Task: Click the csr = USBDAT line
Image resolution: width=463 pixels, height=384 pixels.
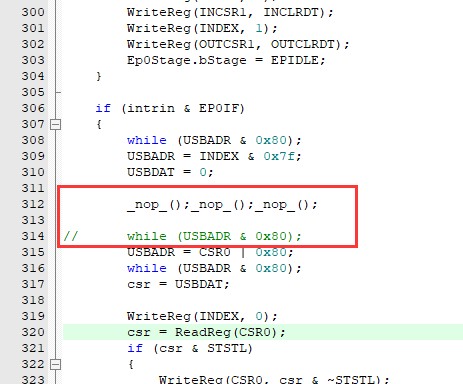Action: pyautogui.click(x=178, y=285)
